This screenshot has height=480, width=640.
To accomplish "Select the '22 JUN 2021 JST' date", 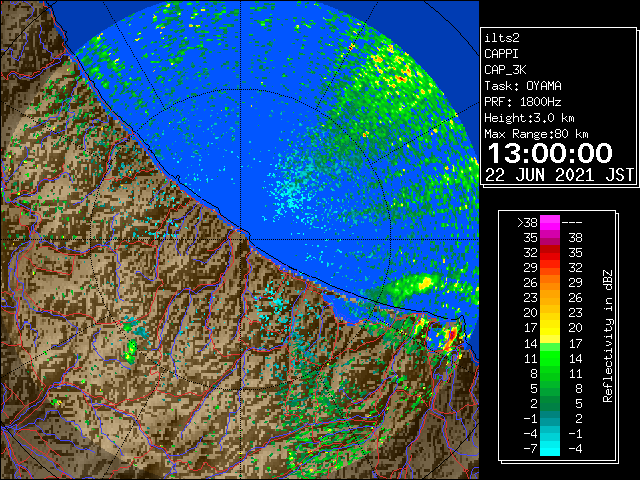I will point(559,175).
